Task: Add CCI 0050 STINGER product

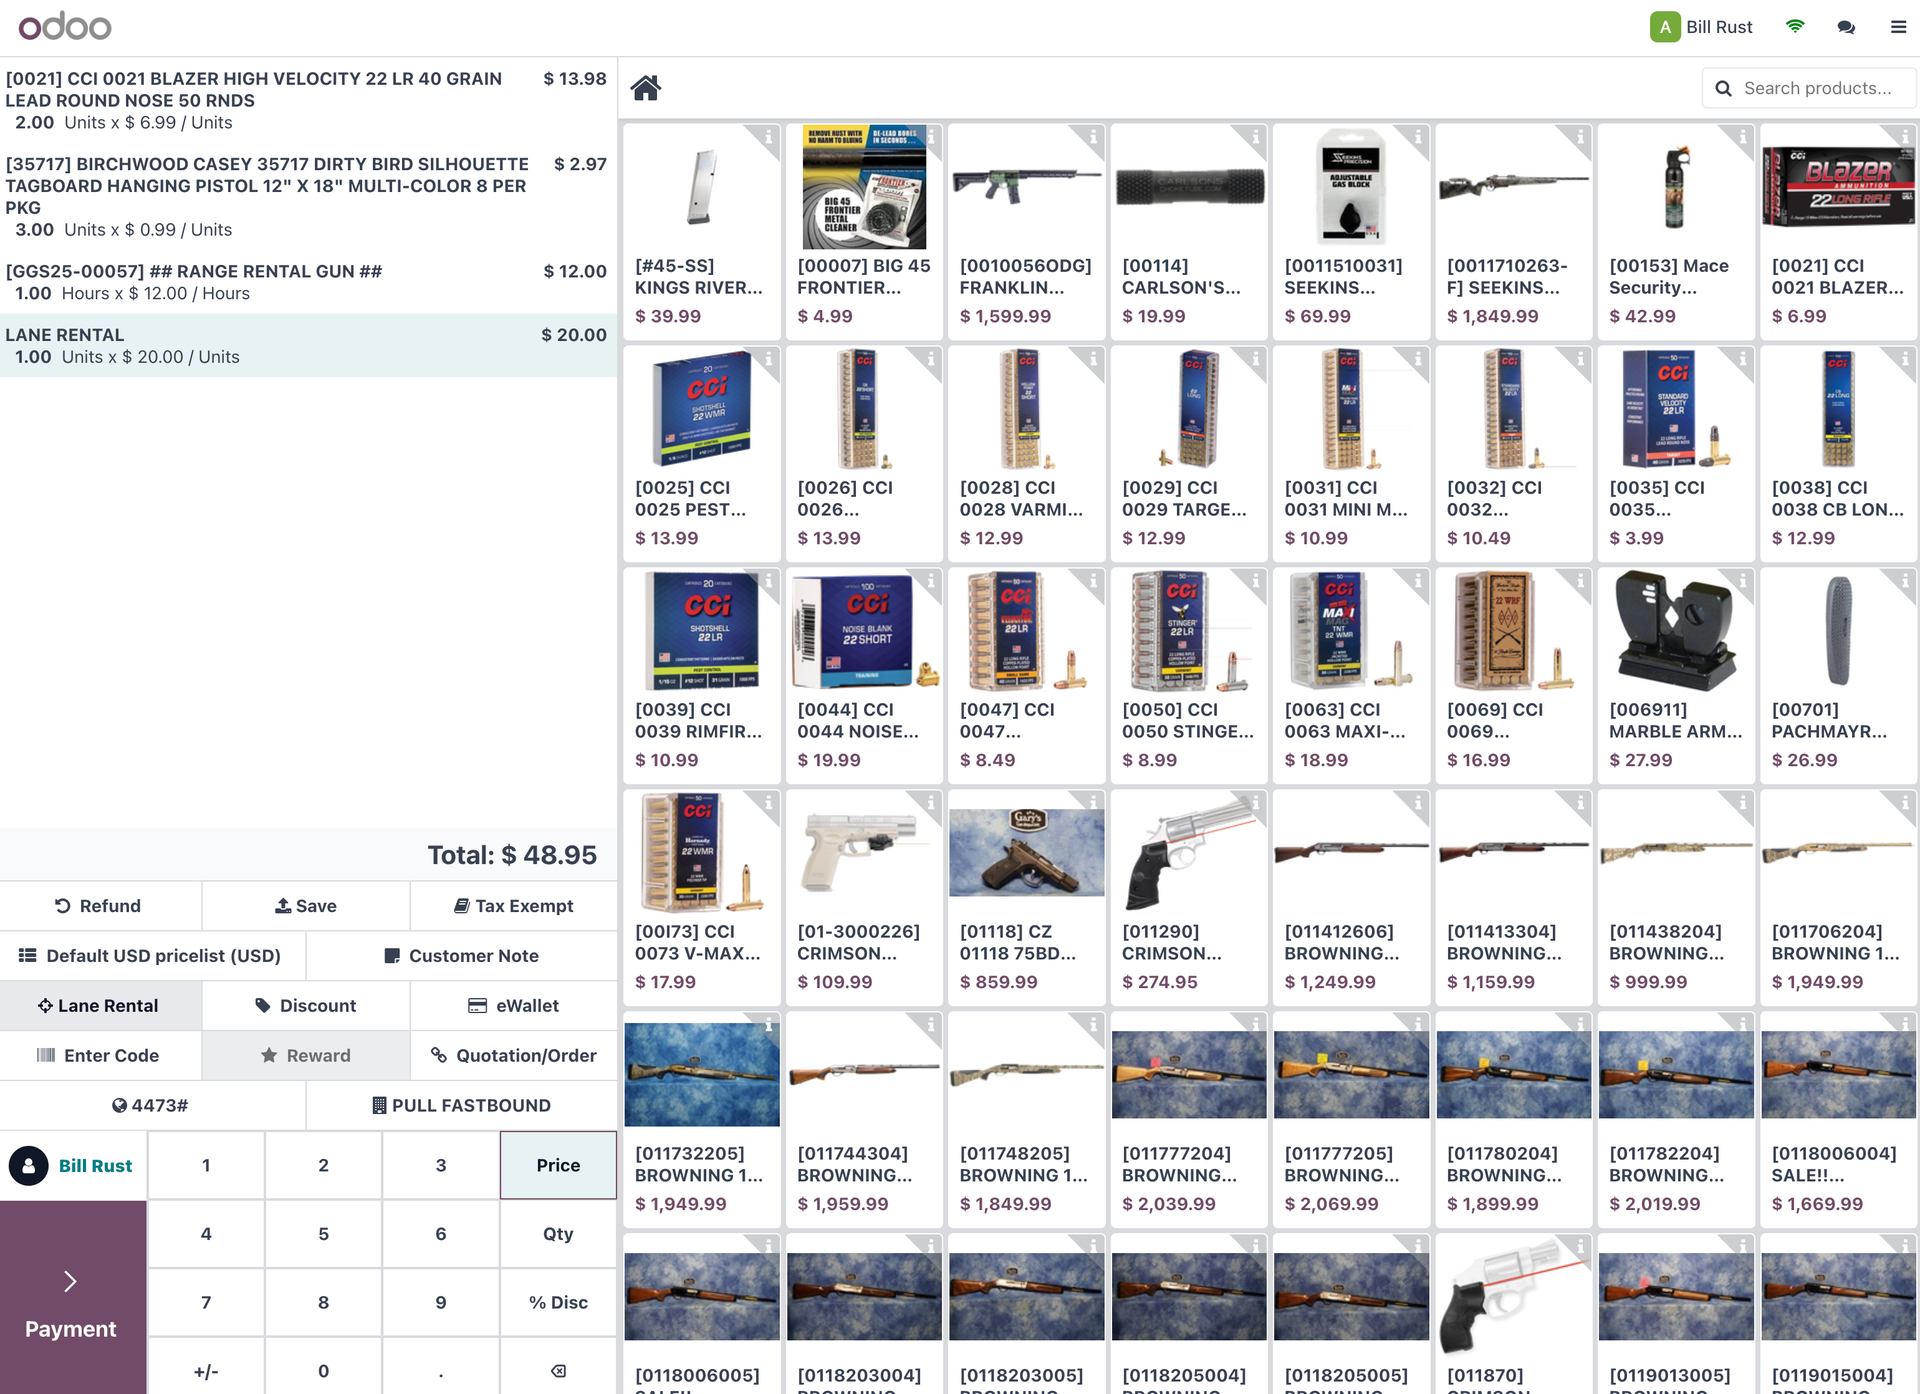Action: point(1189,676)
